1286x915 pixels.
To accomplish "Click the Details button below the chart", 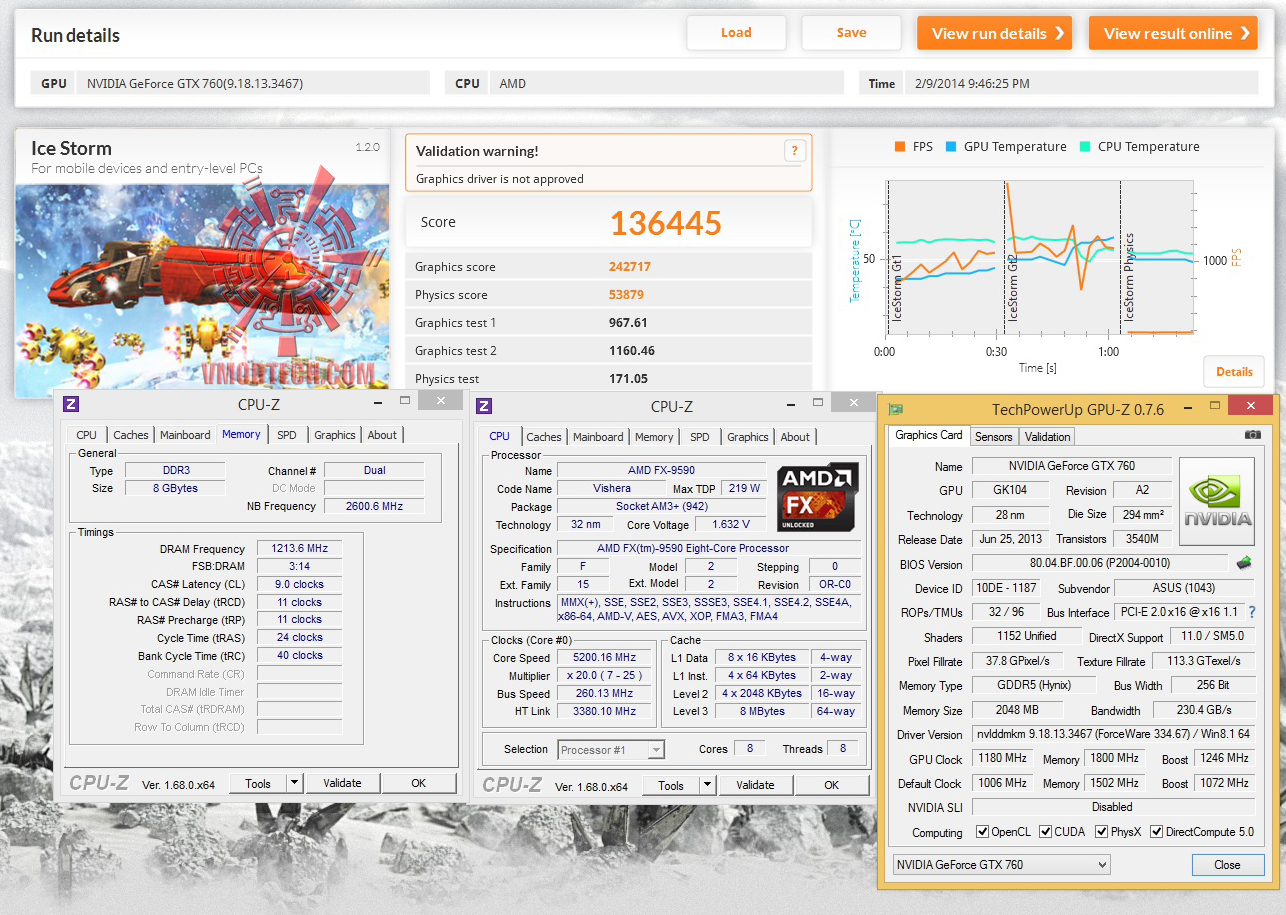I will coord(1234,372).
